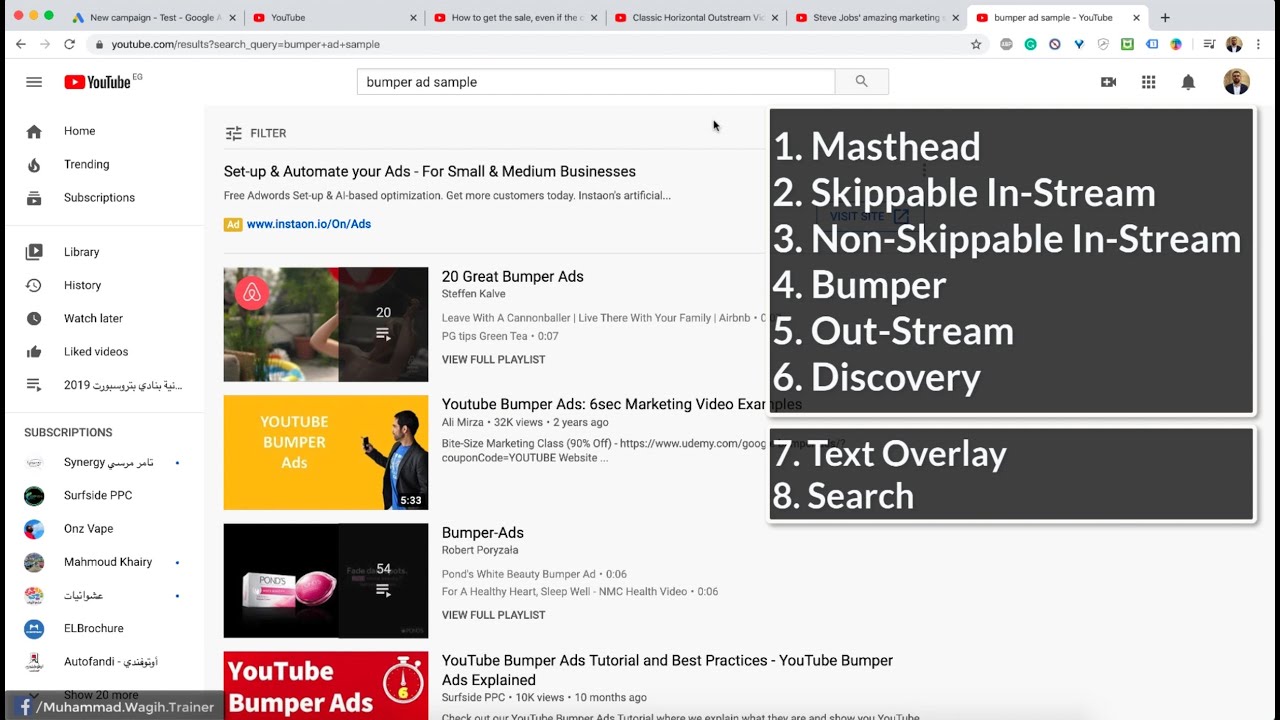
Task: Open the Chrome three-dot menu
Action: pyautogui.click(x=1259, y=44)
